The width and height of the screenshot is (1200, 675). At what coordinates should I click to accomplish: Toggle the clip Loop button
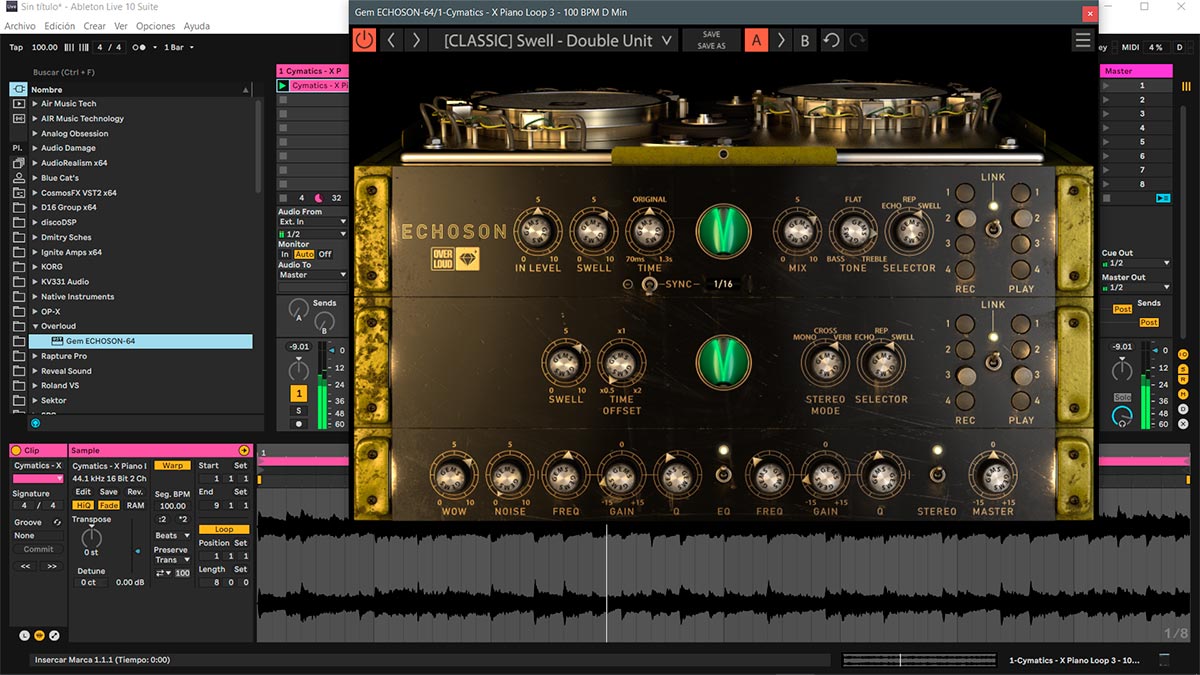(x=223, y=529)
